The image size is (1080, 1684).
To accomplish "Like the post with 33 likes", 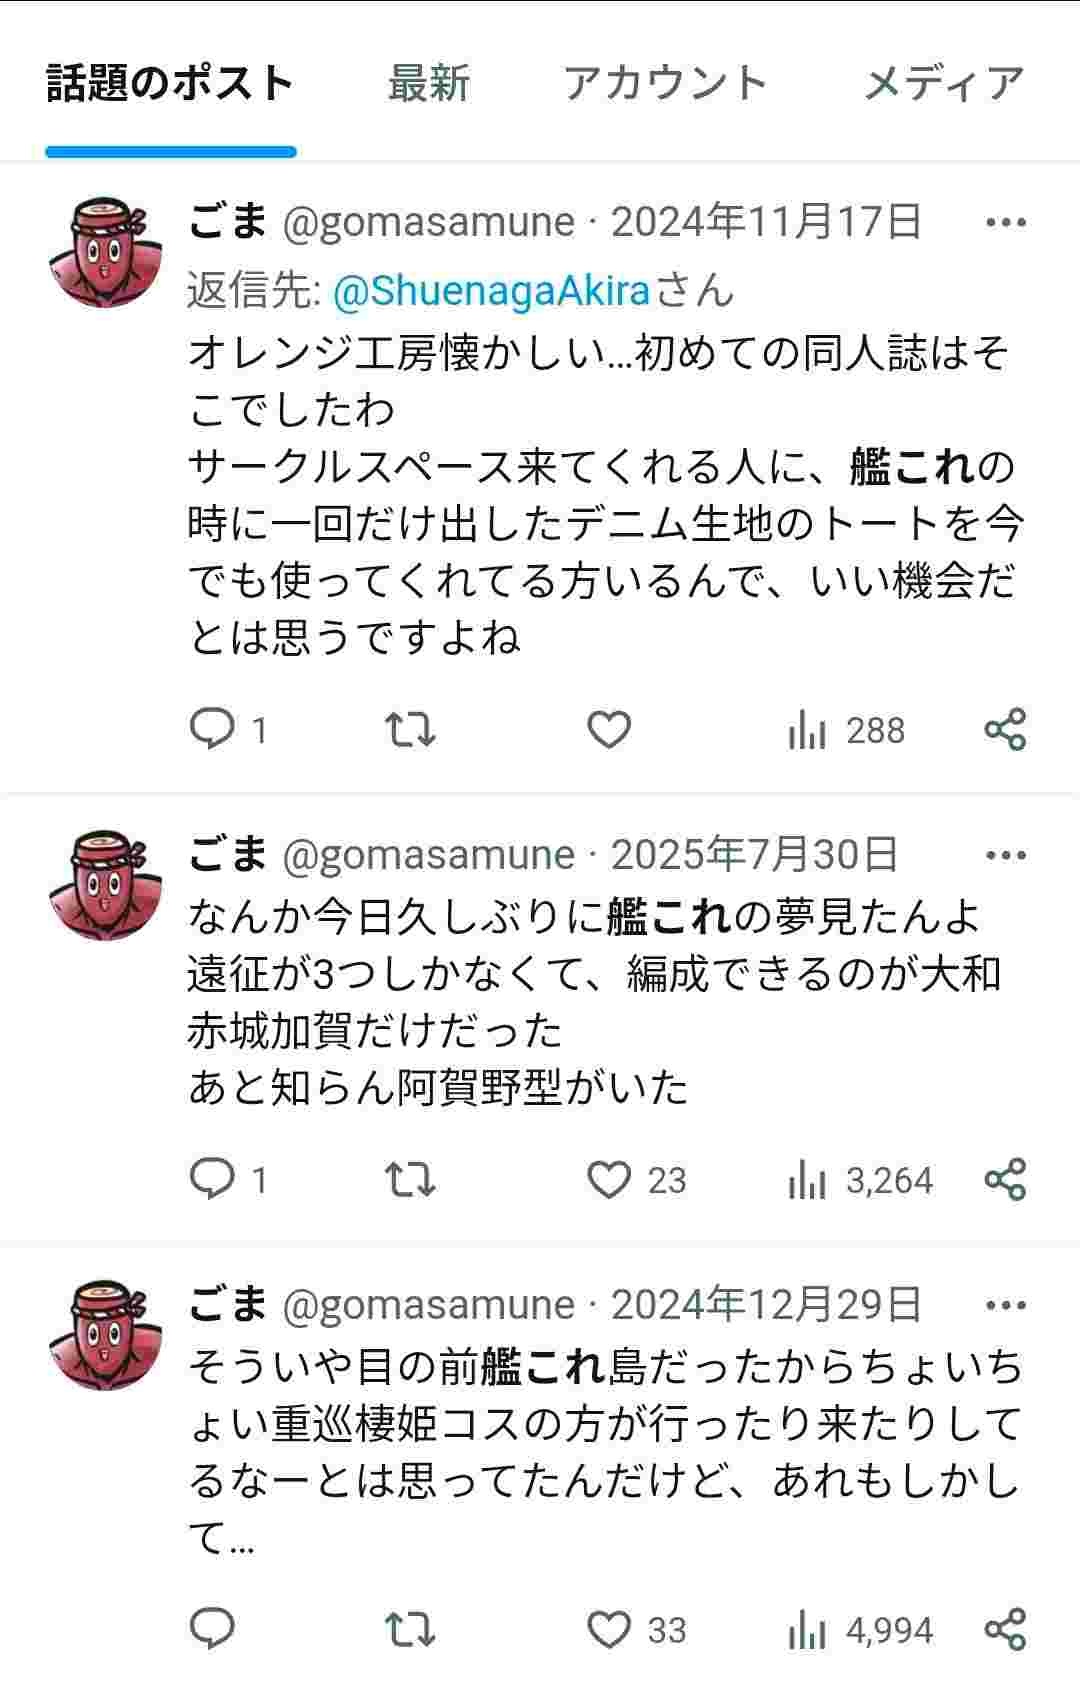I will pyautogui.click(x=608, y=1629).
